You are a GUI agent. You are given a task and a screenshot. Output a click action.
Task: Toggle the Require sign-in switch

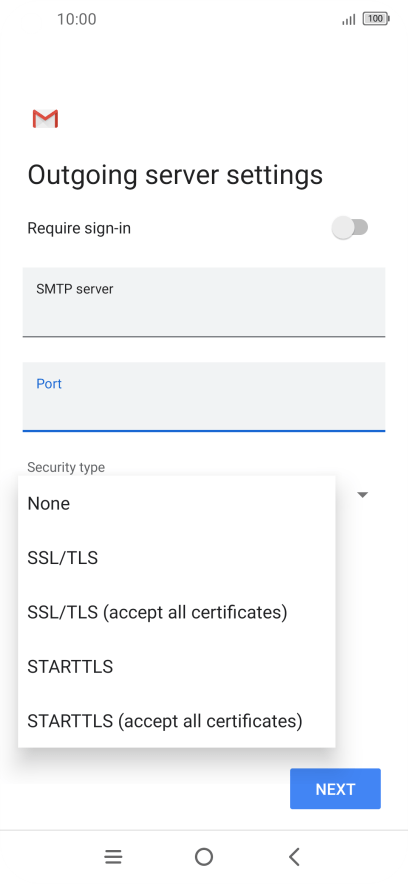coord(350,228)
